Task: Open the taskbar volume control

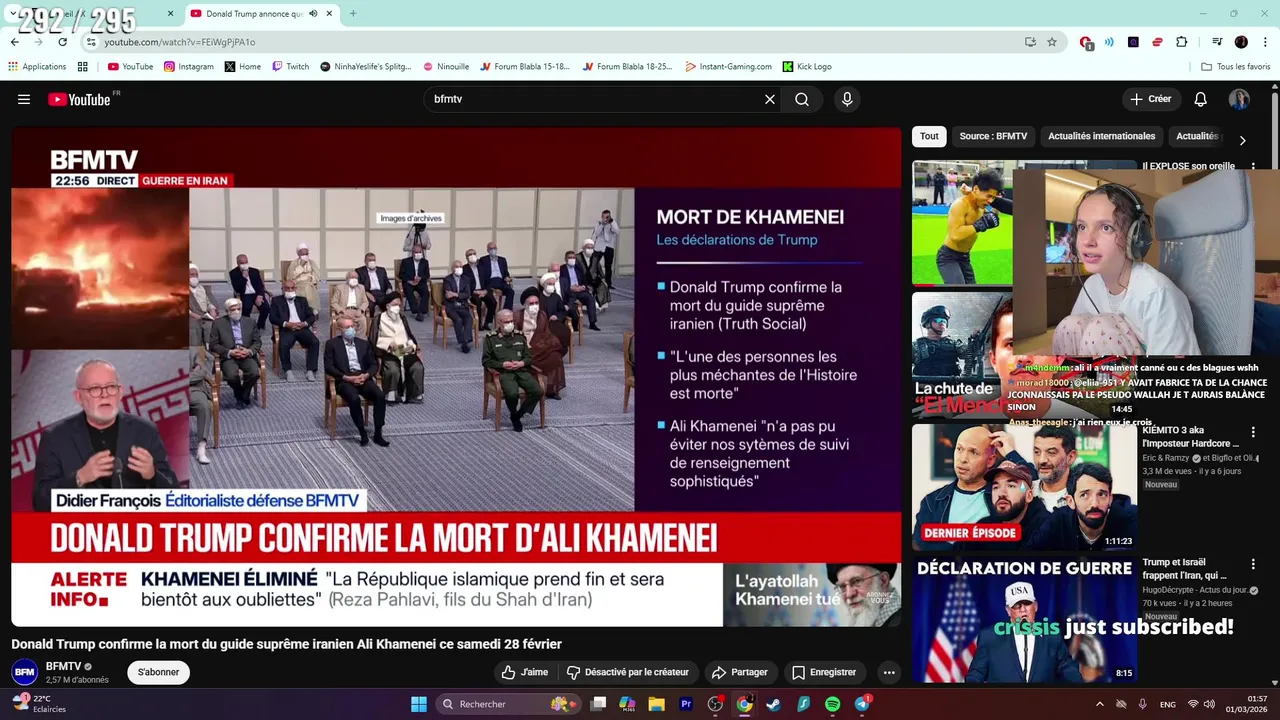Action: (x=1209, y=704)
